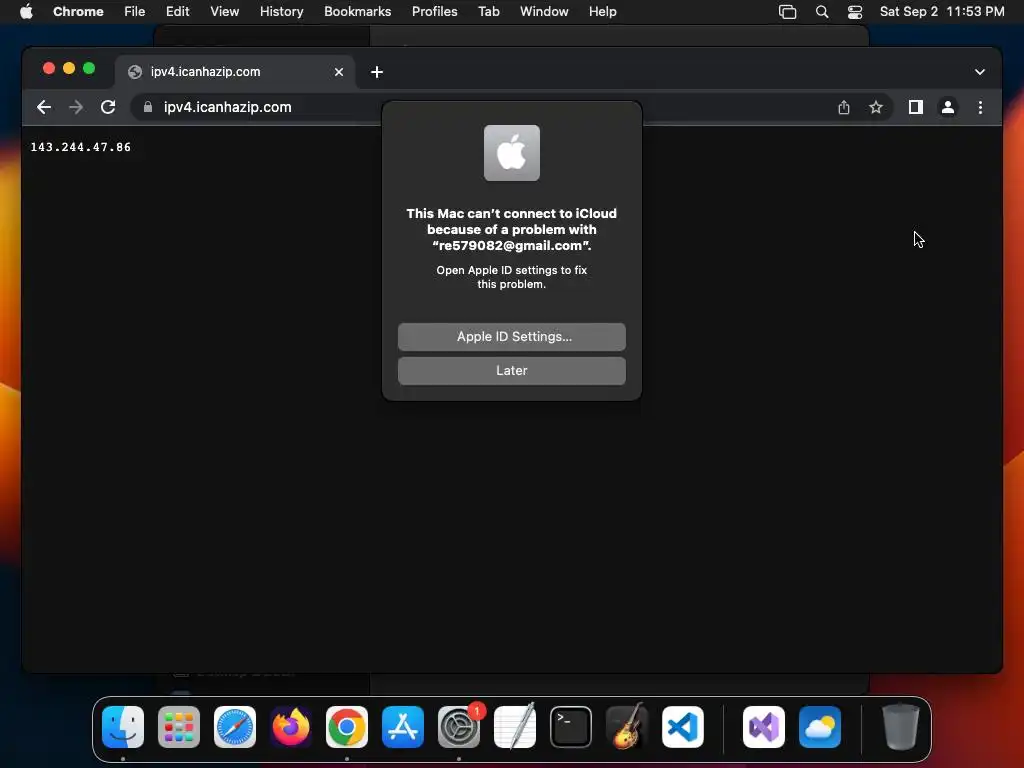Launch Safari from the Dock
The image size is (1024, 768).
point(235,727)
